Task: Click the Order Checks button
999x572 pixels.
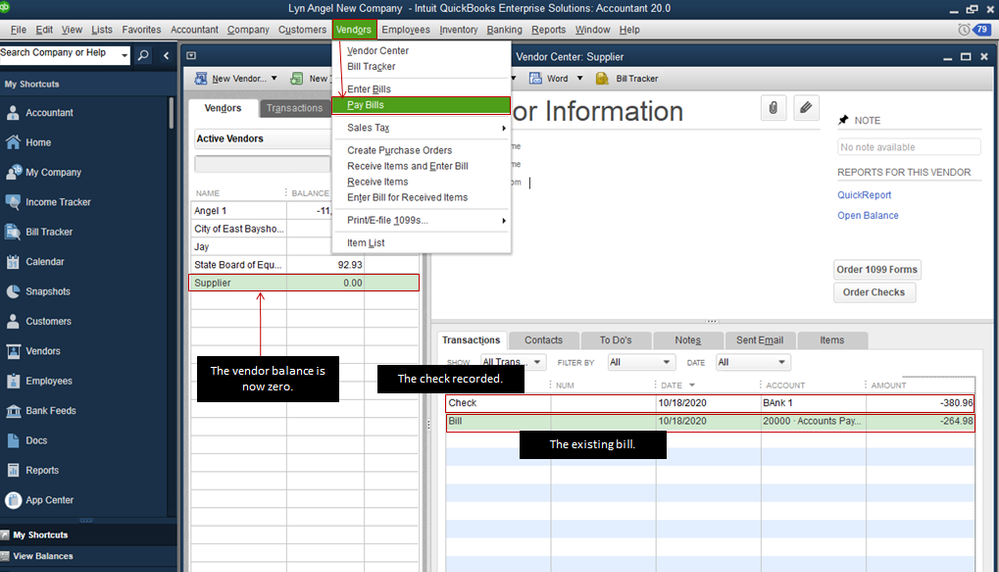Action: pyautogui.click(x=873, y=292)
